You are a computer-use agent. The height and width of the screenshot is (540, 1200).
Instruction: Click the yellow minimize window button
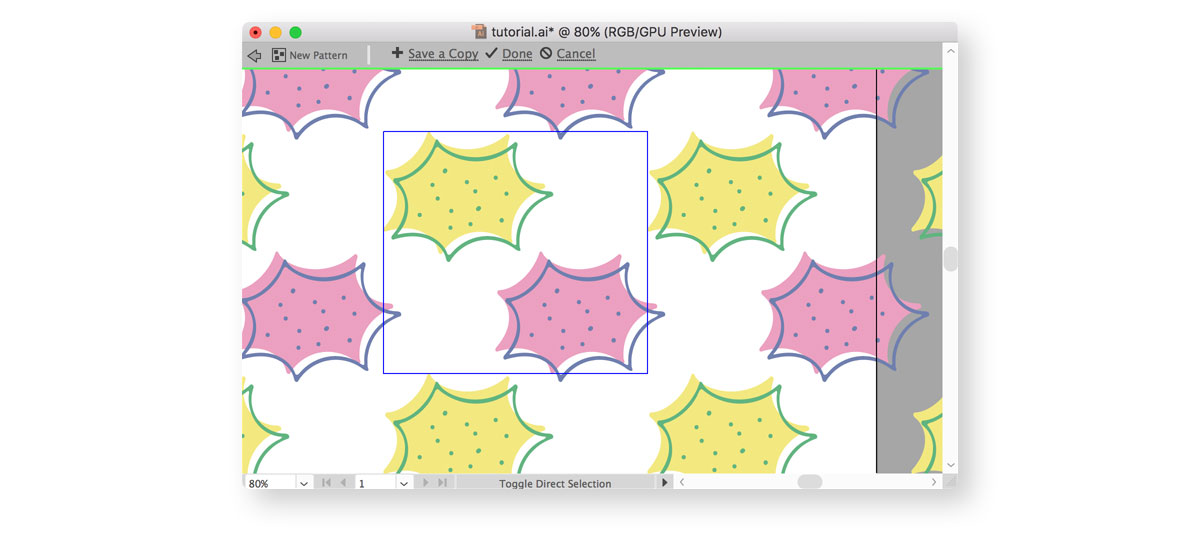coord(275,32)
